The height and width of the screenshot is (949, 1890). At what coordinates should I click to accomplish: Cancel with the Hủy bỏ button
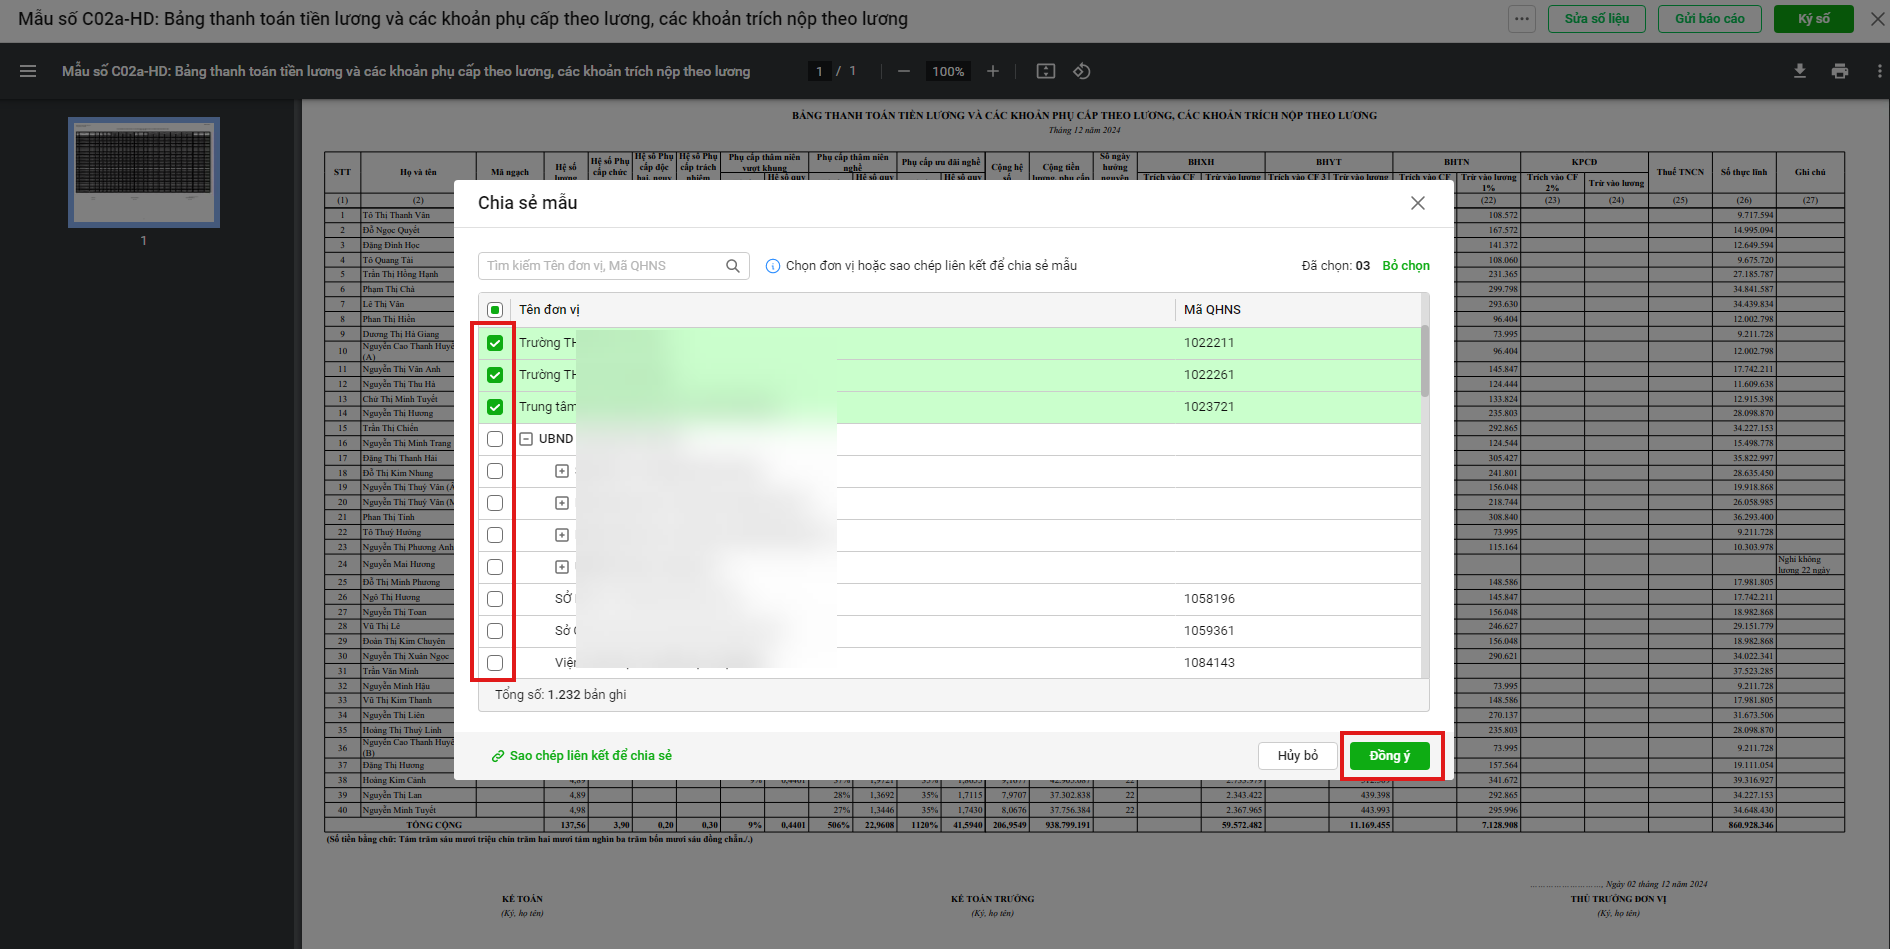(x=1298, y=756)
